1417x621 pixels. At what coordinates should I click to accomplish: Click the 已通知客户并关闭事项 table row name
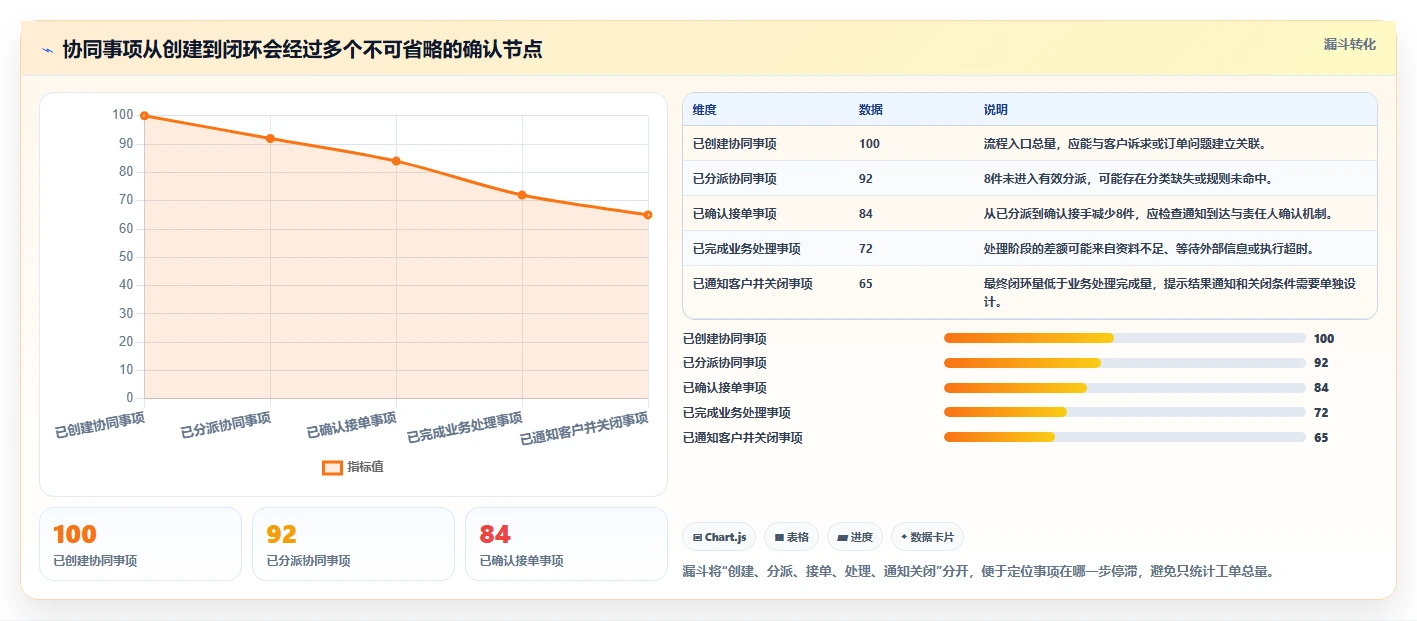pos(752,284)
